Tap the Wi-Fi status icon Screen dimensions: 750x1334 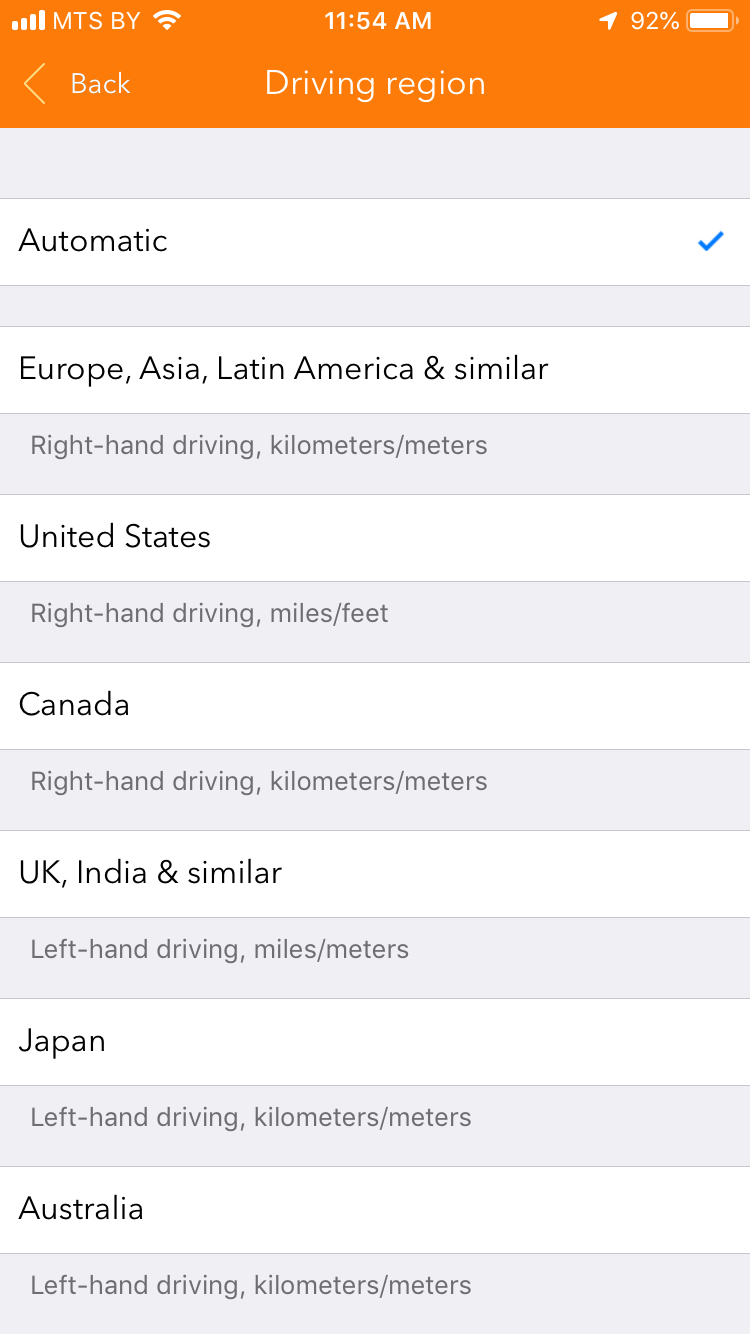[x=167, y=20]
